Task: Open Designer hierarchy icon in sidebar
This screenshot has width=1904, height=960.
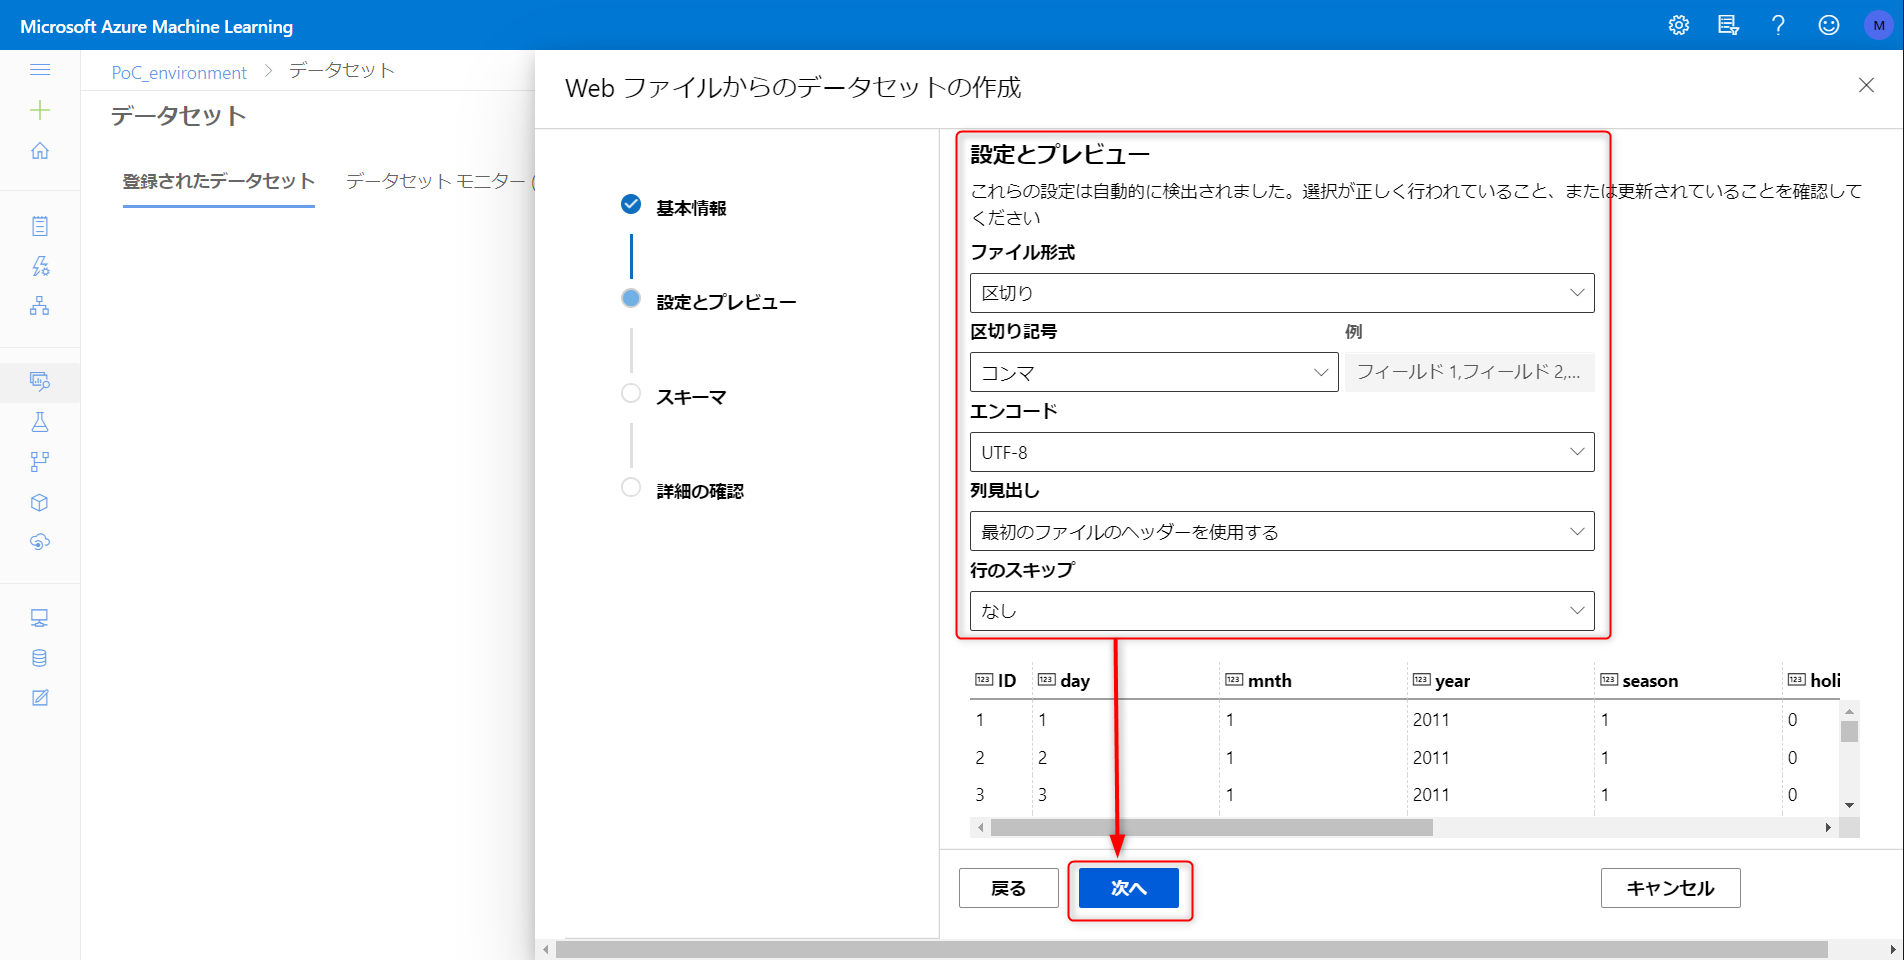Action: point(40,306)
